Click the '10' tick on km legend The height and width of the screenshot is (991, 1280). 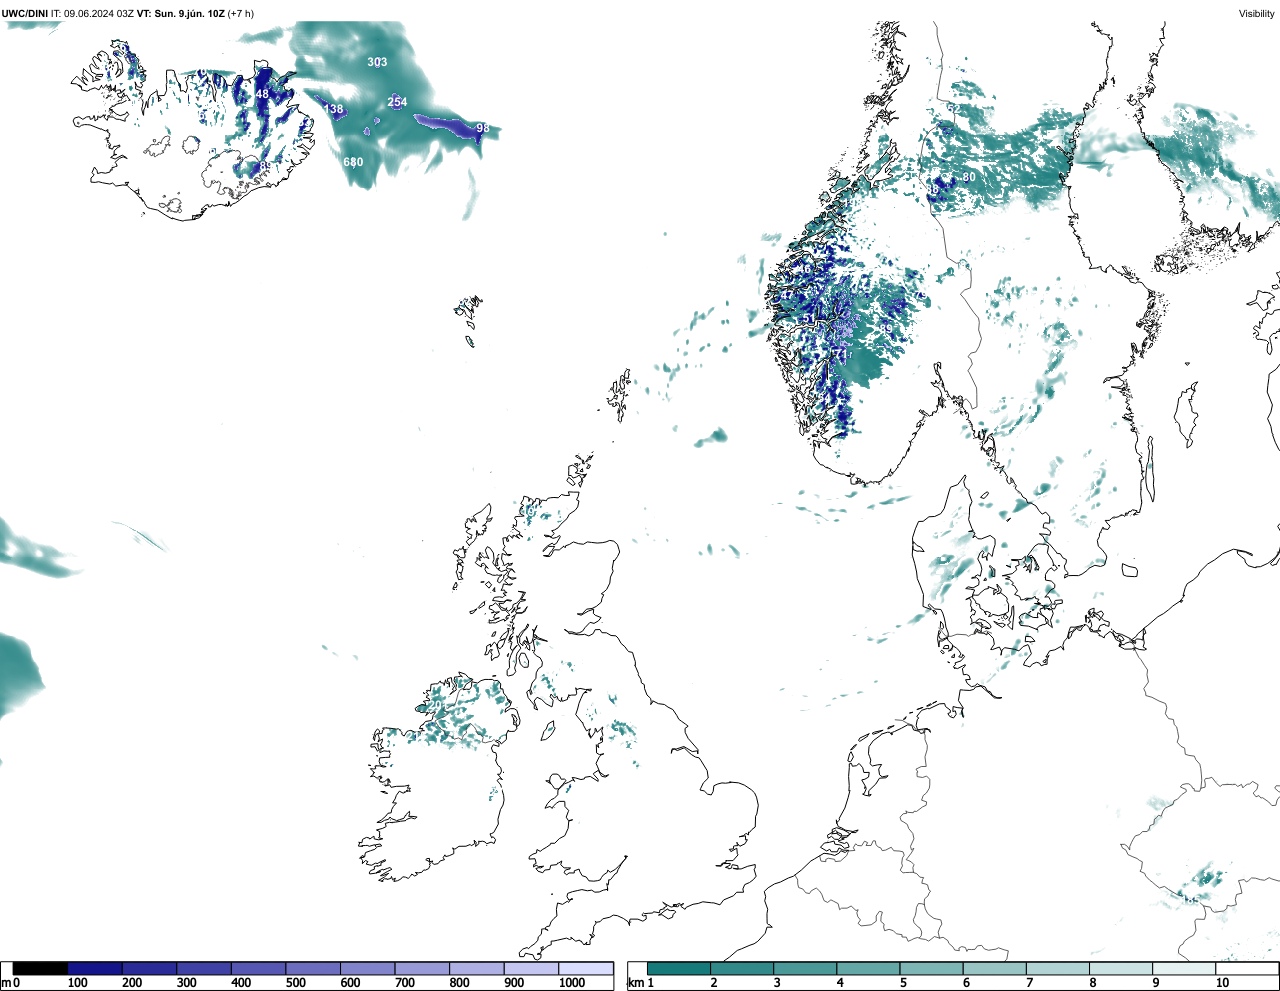pyautogui.click(x=1222, y=984)
